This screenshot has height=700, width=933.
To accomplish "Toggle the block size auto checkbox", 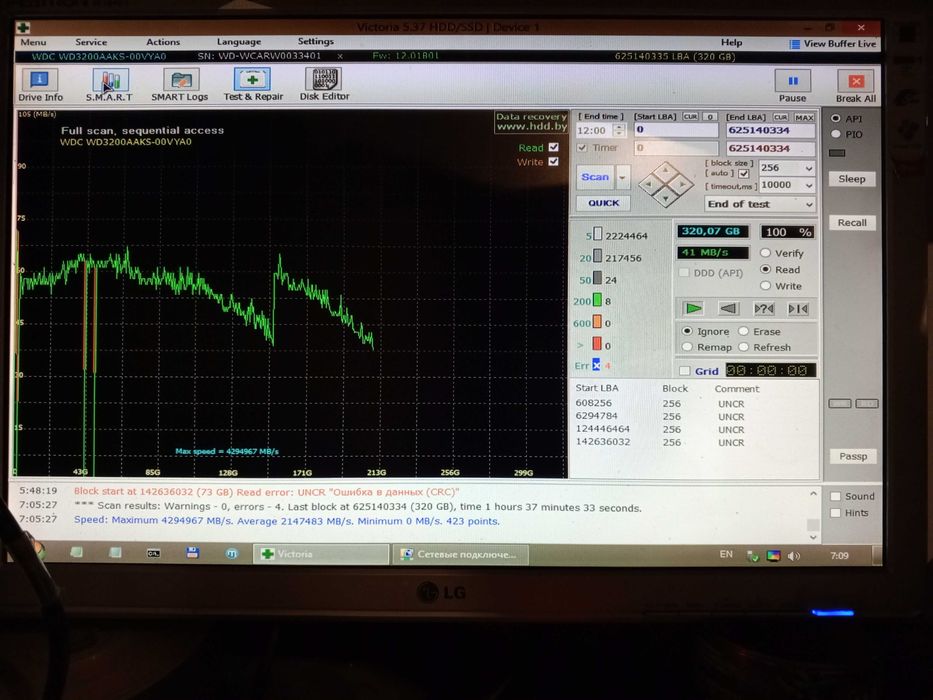I will (744, 174).
